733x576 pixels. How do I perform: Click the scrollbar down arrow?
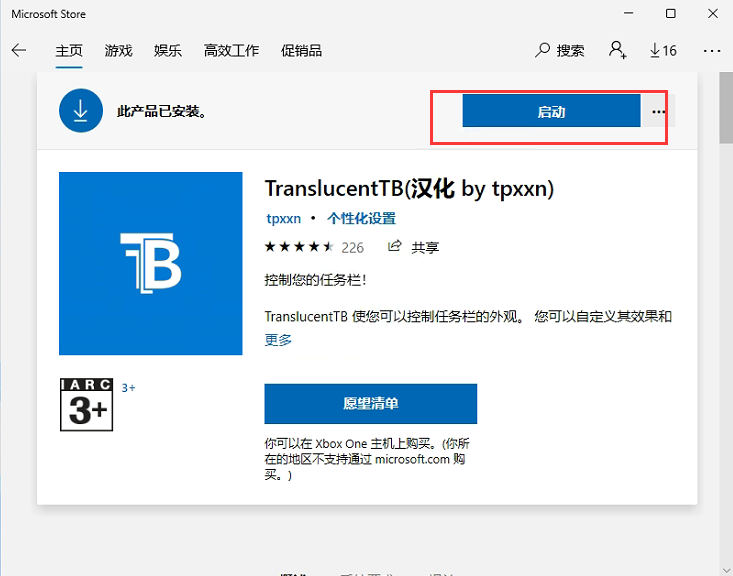pos(726,569)
